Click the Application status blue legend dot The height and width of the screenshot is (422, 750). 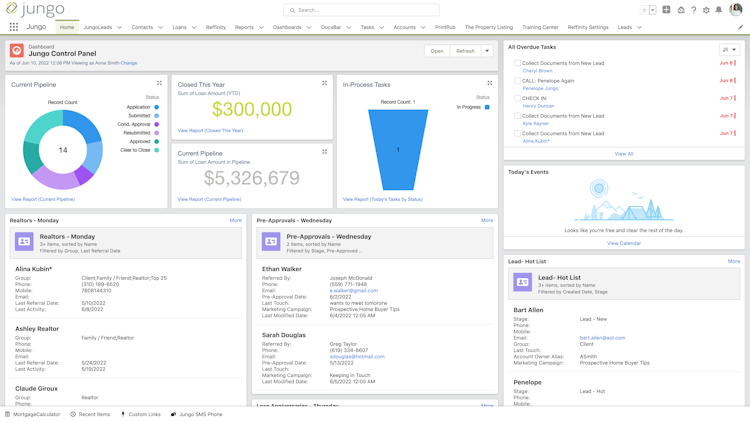click(x=156, y=107)
